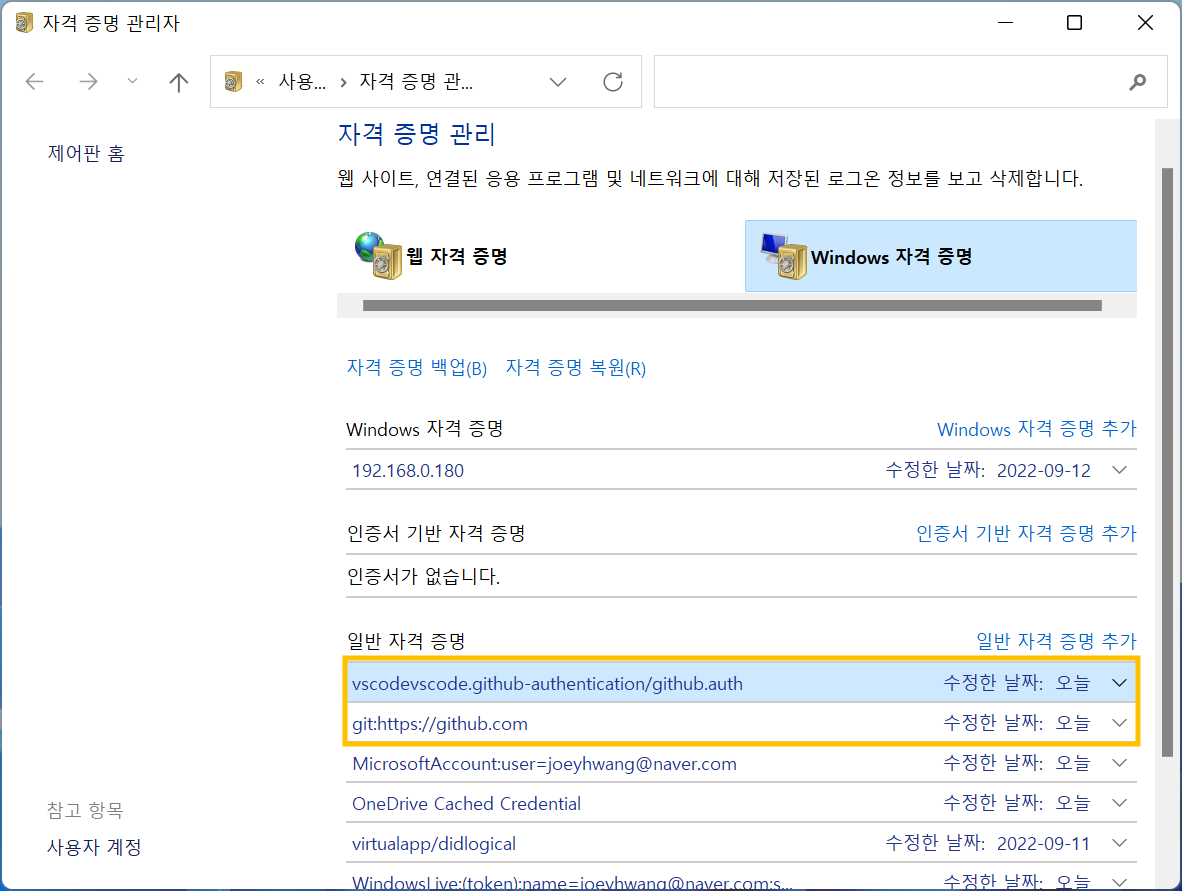Expand the 192.168.0.180 credential chevron

click(x=1119, y=470)
